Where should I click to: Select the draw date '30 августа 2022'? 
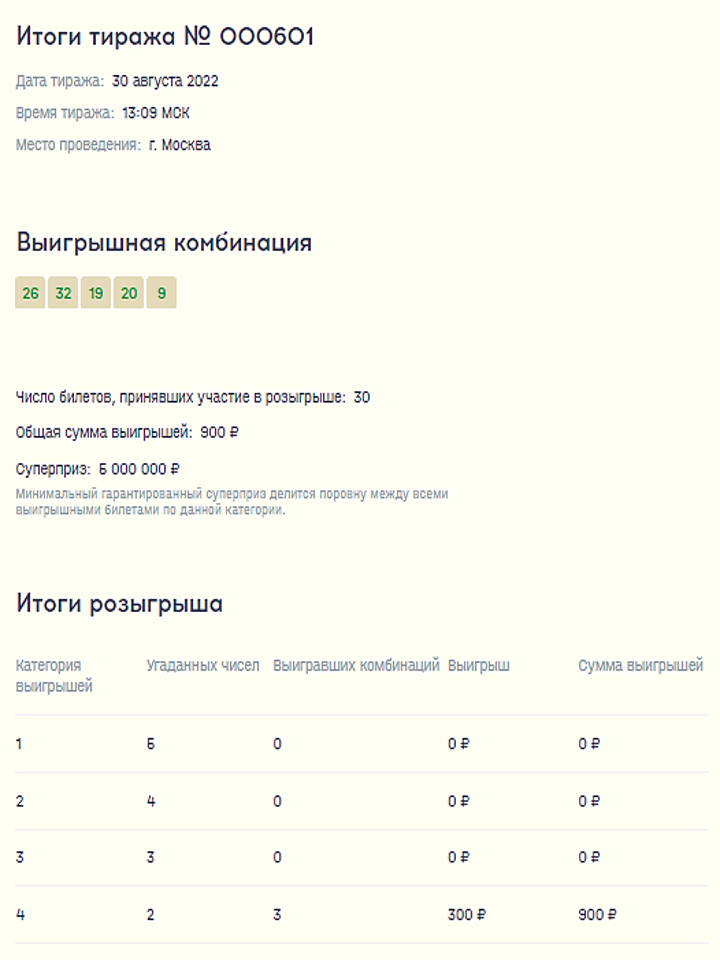(165, 81)
